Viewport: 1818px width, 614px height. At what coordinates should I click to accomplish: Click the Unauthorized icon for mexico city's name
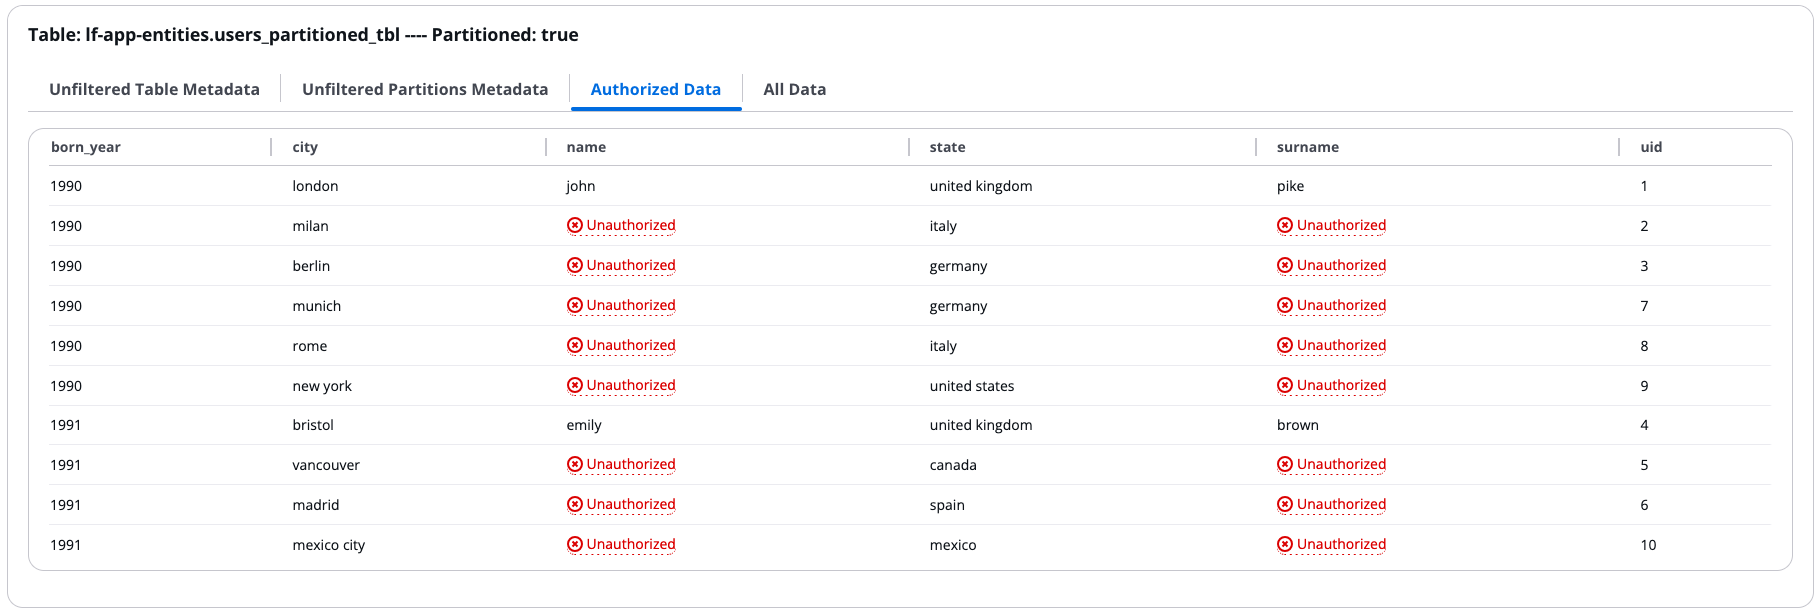pyautogui.click(x=574, y=544)
